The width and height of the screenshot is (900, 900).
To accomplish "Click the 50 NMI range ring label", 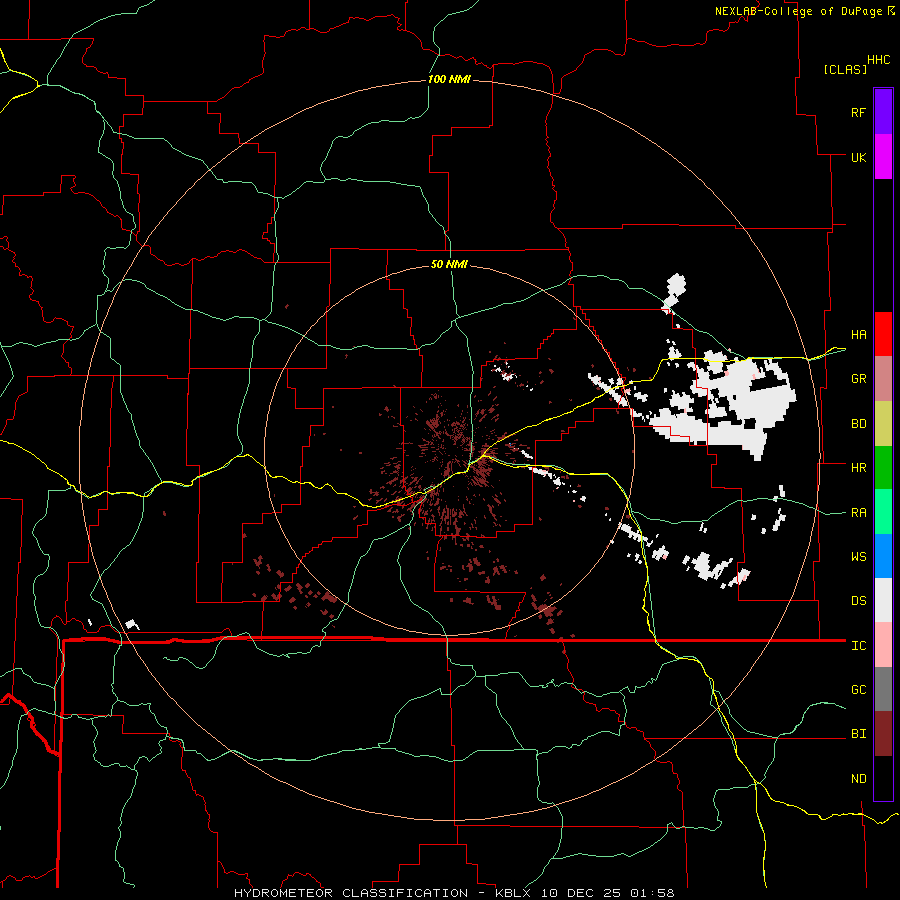I will coord(449,264).
